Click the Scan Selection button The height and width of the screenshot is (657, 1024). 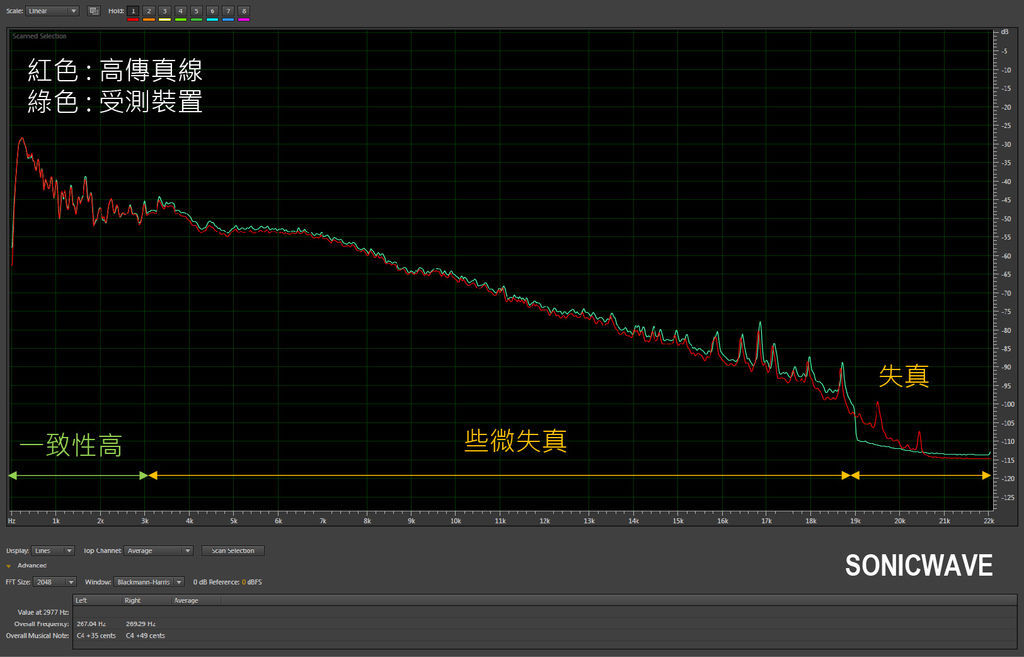pos(233,550)
